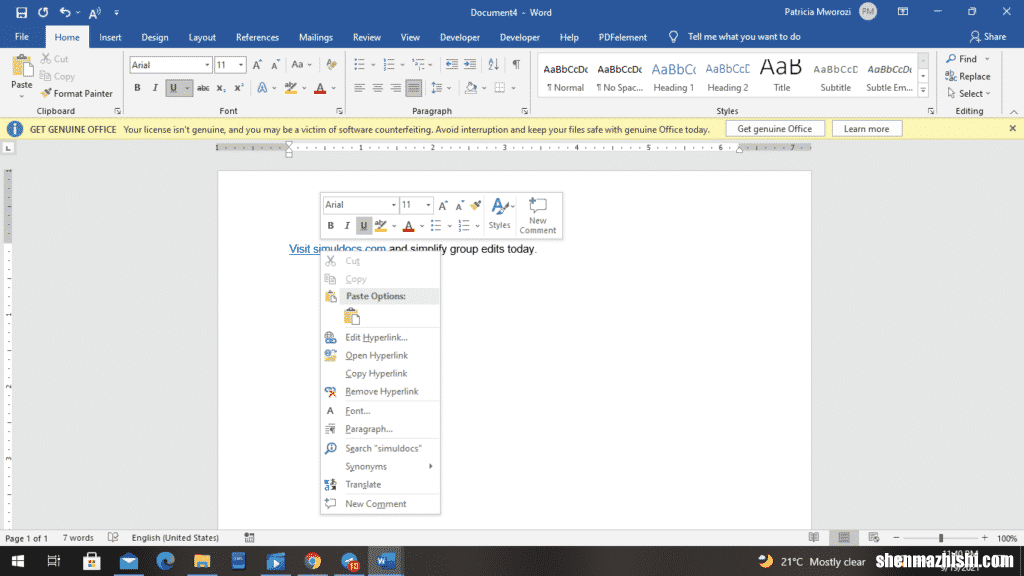Viewport: 1024px width, 576px height.
Task: Align the paragraph to the right
Action: pos(395,88)
